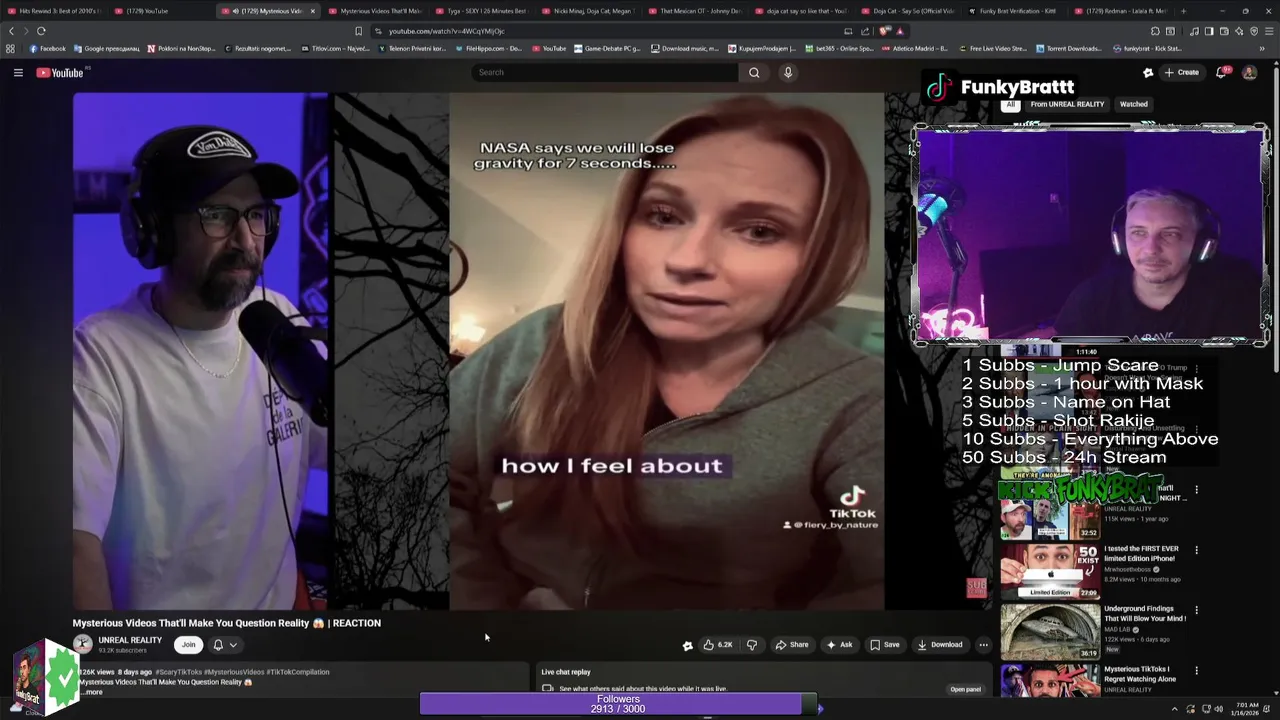Click the main video player
The image size is (1280, 720).
533,351
